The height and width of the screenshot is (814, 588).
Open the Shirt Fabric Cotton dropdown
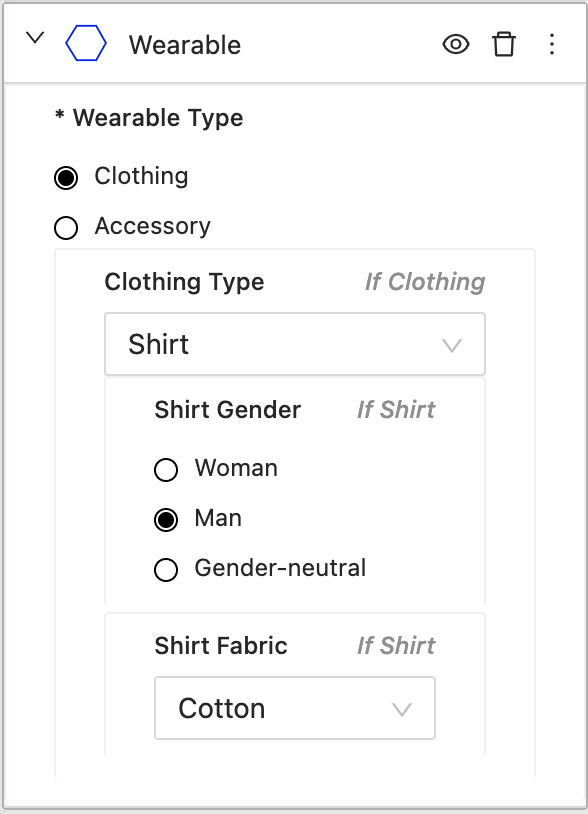[295, 708]
